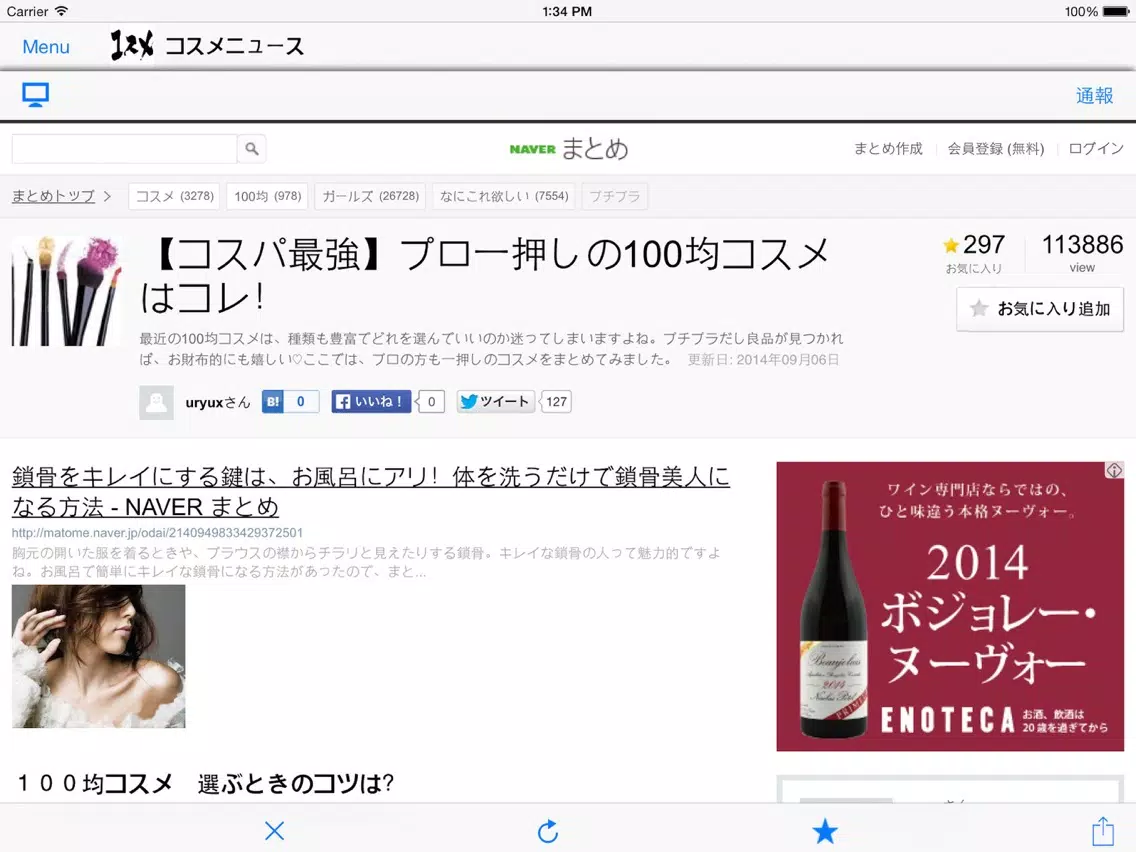The height and width of the screenshot is (852, 1136).
Task: Open uryux user avatar icon
Action: point(156,402)
